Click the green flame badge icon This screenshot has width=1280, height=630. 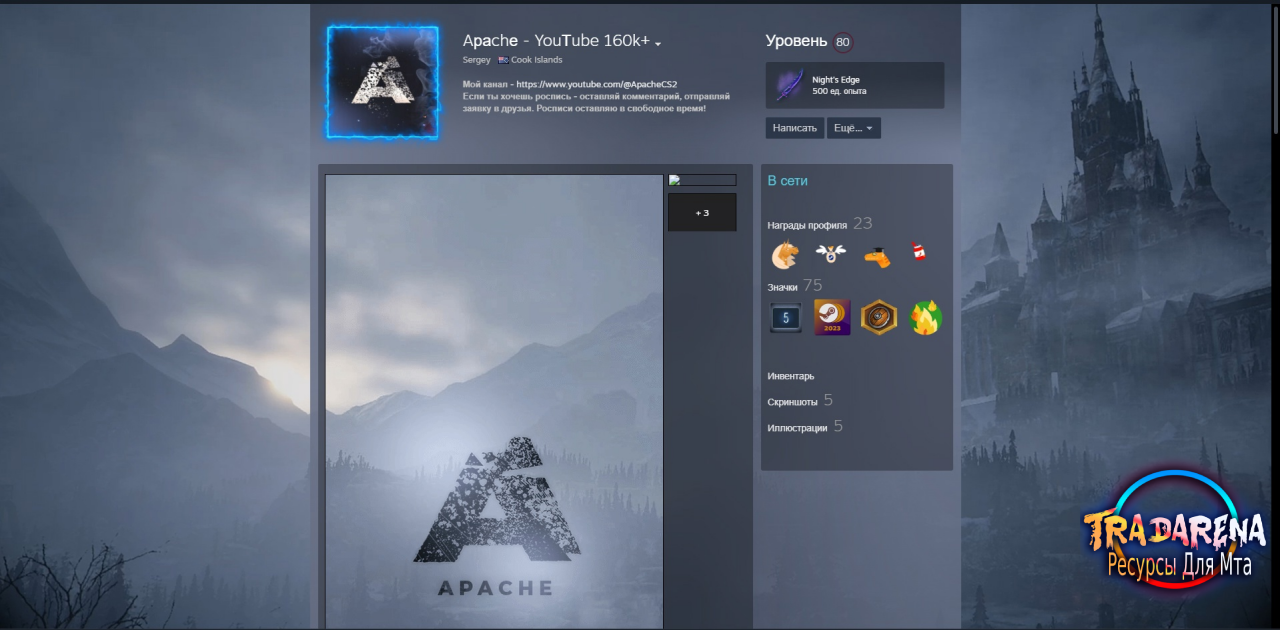[926, 318]
